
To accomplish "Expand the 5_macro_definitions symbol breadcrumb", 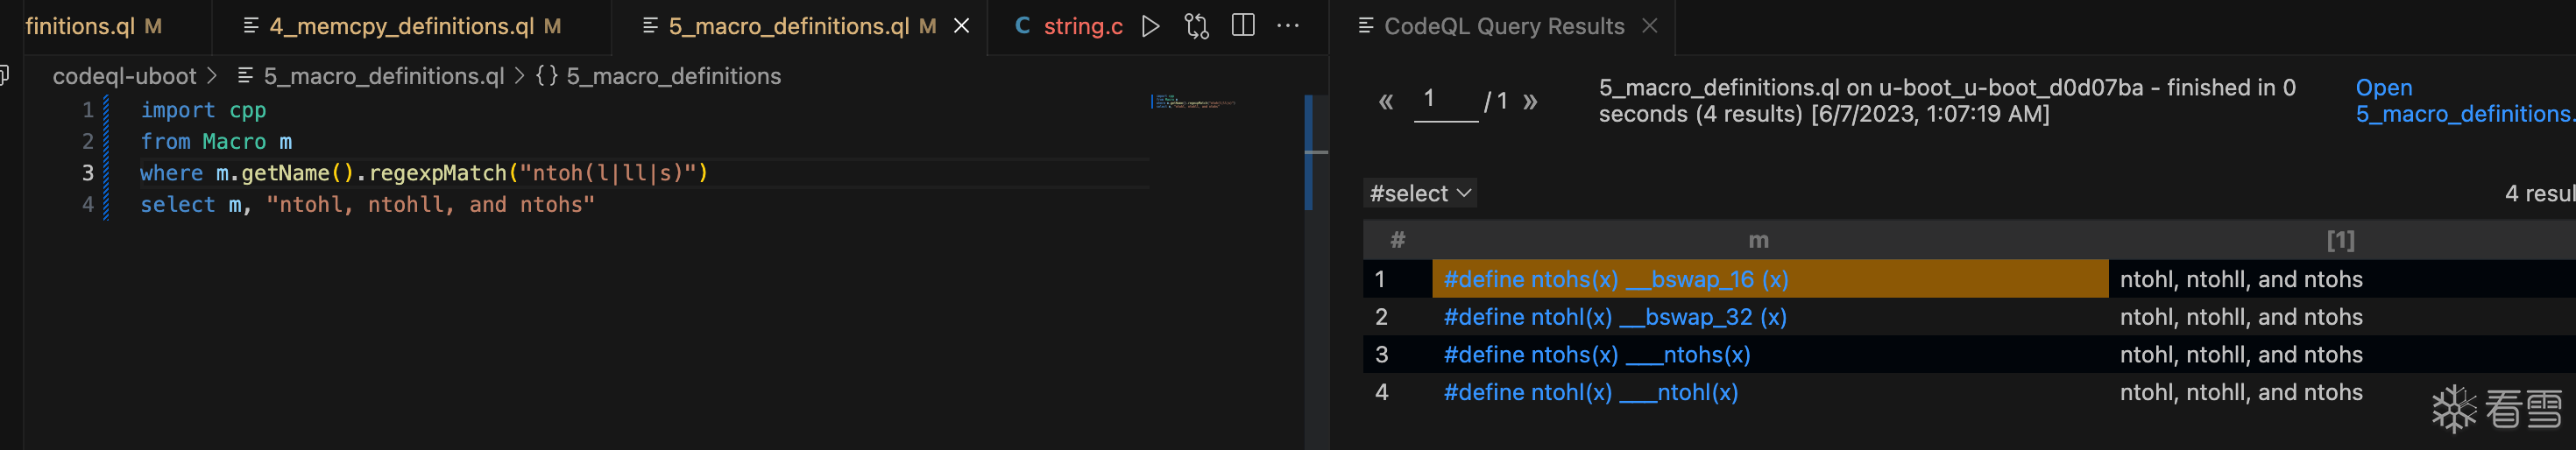I will click(x=672, y=76).
